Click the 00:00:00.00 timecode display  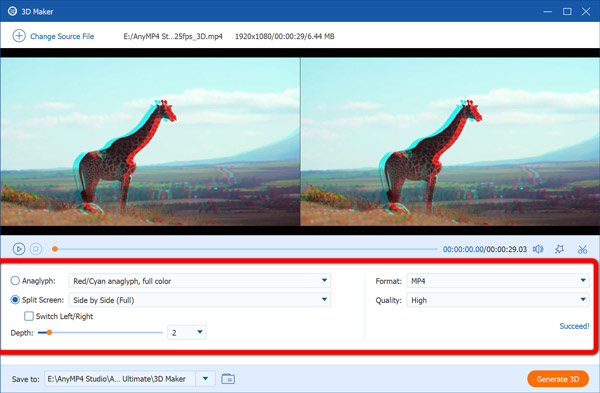(463, 249)
